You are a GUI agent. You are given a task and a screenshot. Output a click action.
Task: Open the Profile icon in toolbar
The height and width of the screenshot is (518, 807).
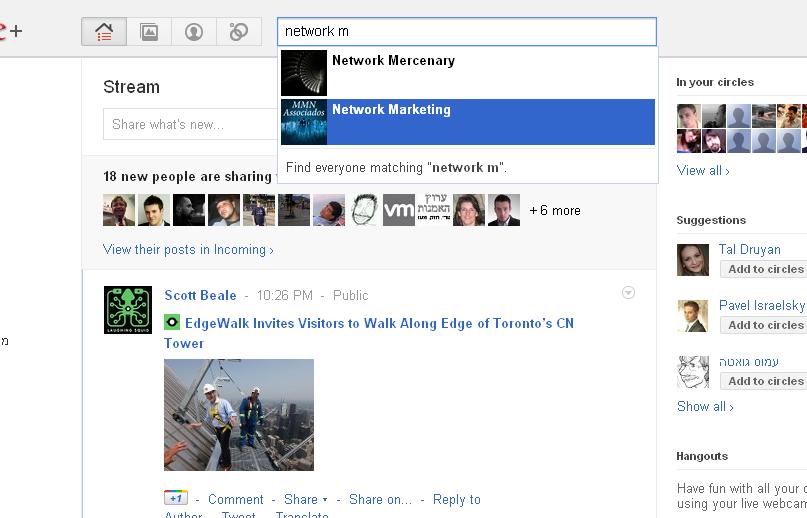[x=194, y=32]
